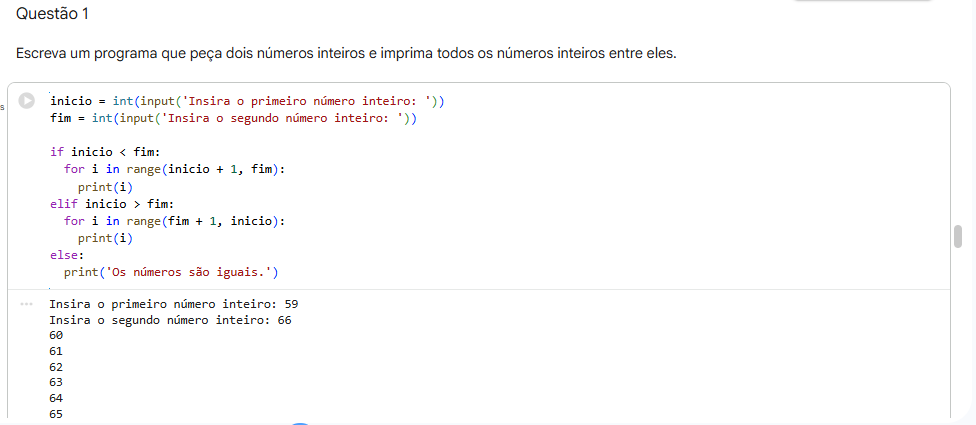Screen dimensions: 976x425
Task: Click the line 'for i in range(fim + 1, inicio):'
Action: (174, 221)
